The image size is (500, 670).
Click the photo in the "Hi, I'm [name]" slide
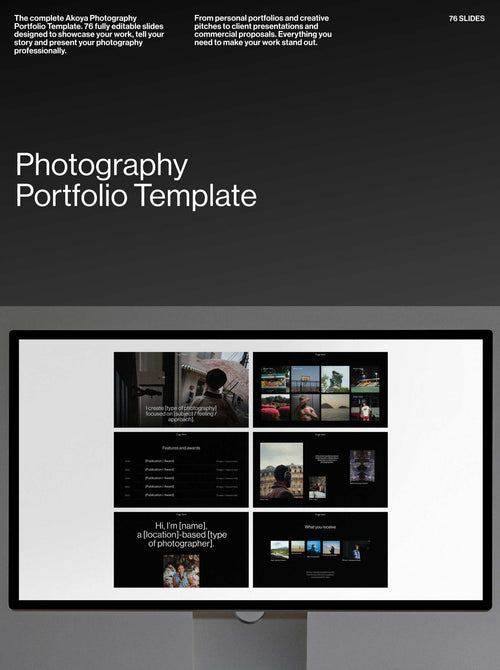181,570
